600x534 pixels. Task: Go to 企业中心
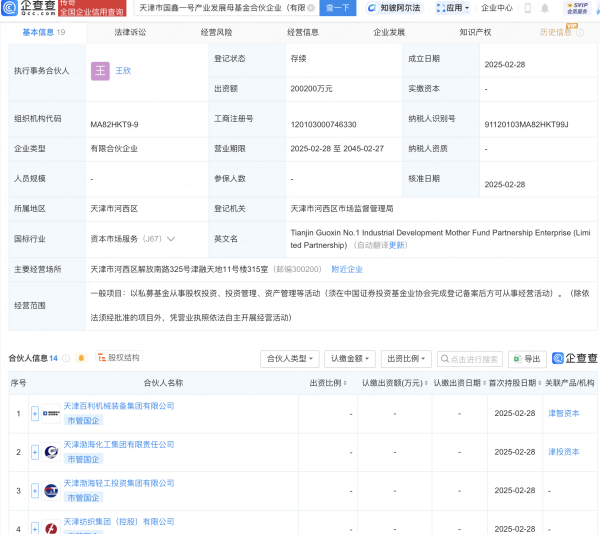(497, 8)
